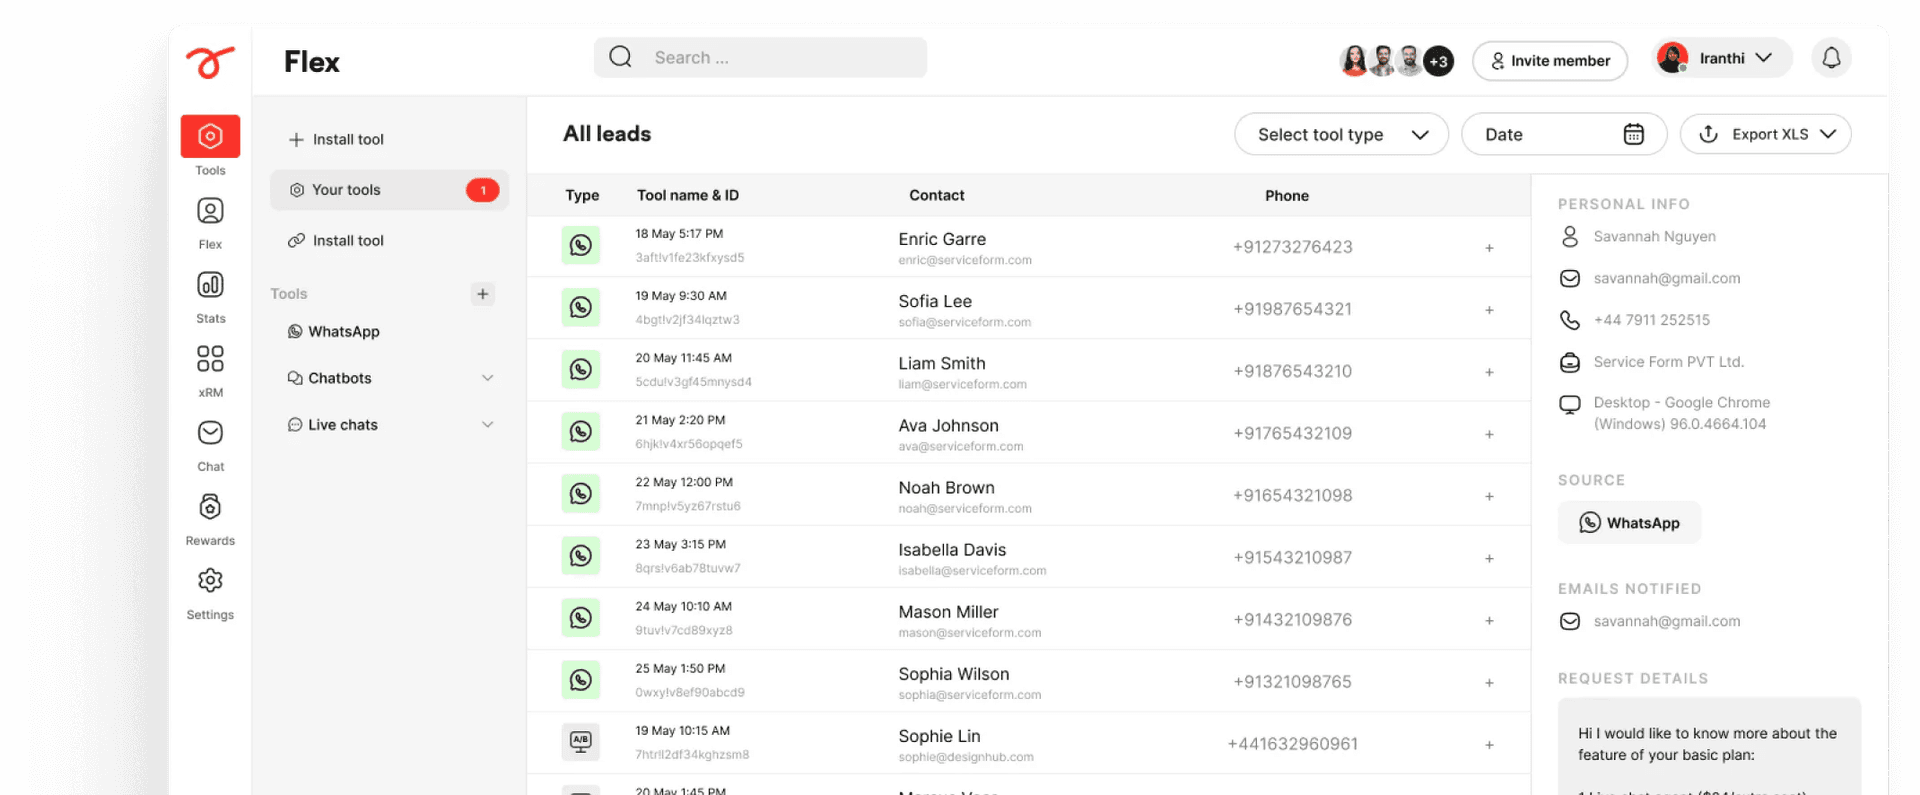Click savannah@gmail.com under Emails Notified
Image resolution: width=1920 pixels, height=795 pixels.
click(x=1667, y=621)
